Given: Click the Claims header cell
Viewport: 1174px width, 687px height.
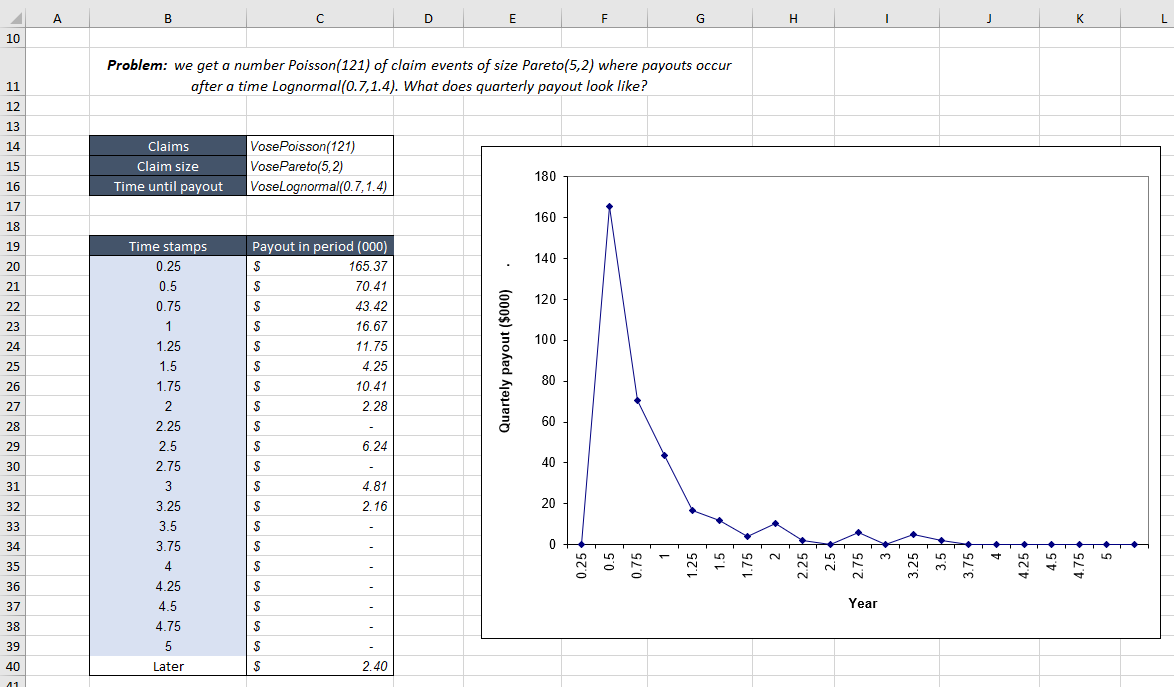Looking at the screenshot, I should pyautogui.click(x=167, y=146).
